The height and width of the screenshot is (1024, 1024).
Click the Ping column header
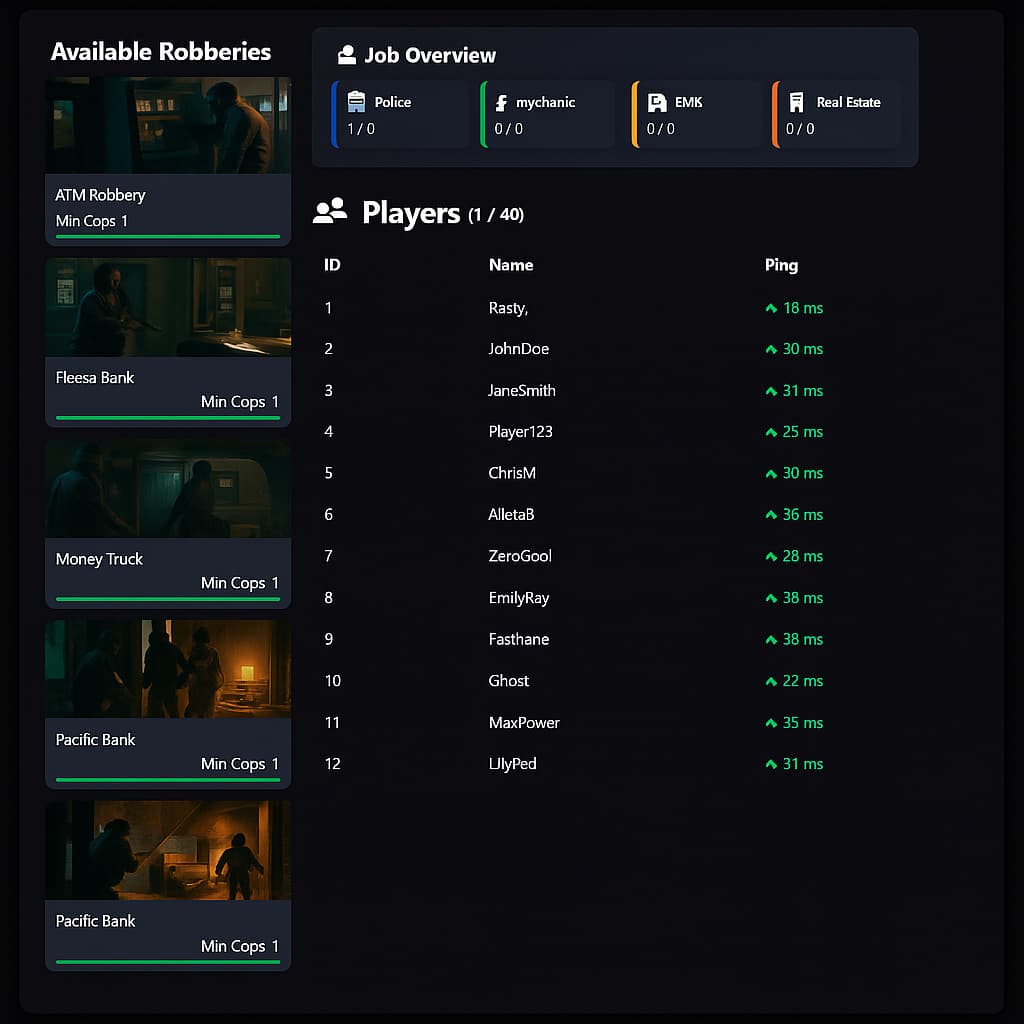tap(781, 265)
